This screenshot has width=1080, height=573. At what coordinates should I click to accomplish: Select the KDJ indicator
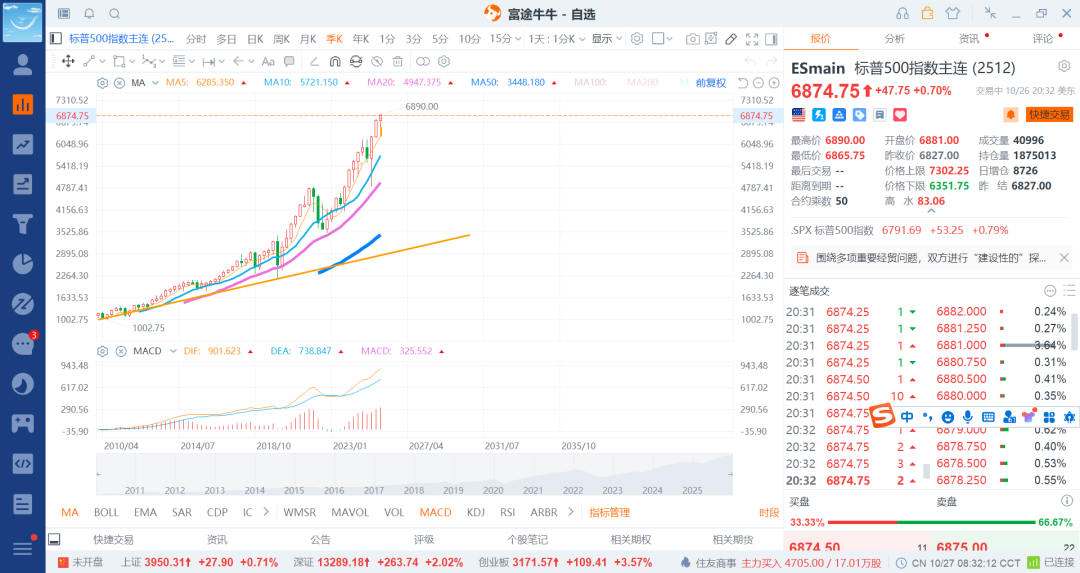click(475, 512)
